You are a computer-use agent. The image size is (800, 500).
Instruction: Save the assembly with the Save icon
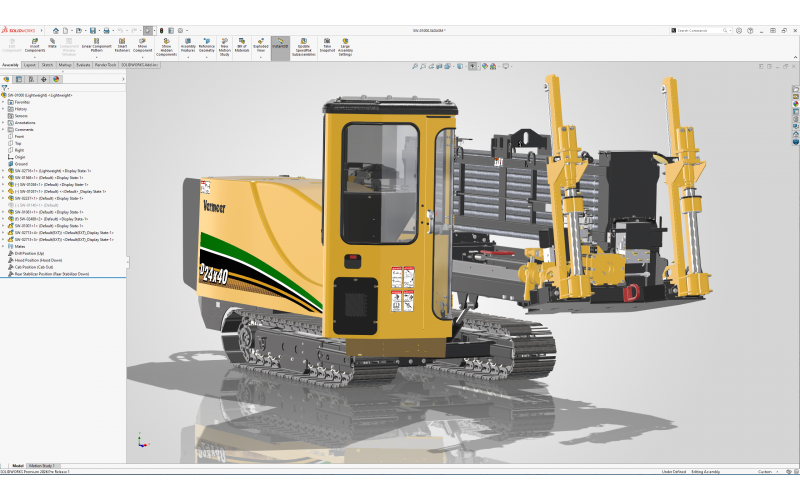[93, 31]
